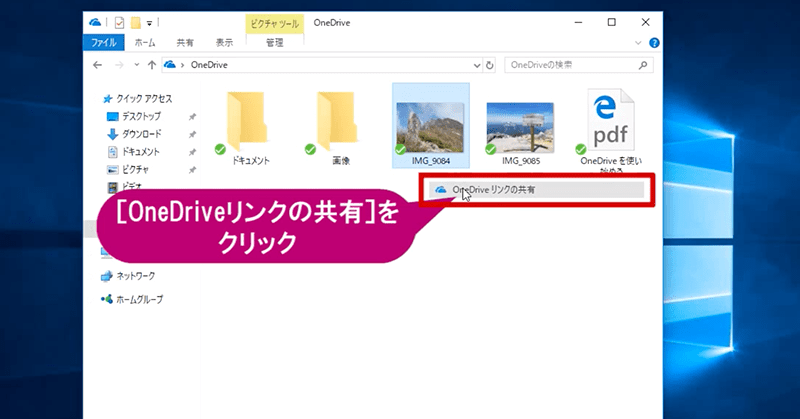Screen dimensions: 800x419
Task: Open デスクトップ in navigation pane
Action: tap(141, 116)
